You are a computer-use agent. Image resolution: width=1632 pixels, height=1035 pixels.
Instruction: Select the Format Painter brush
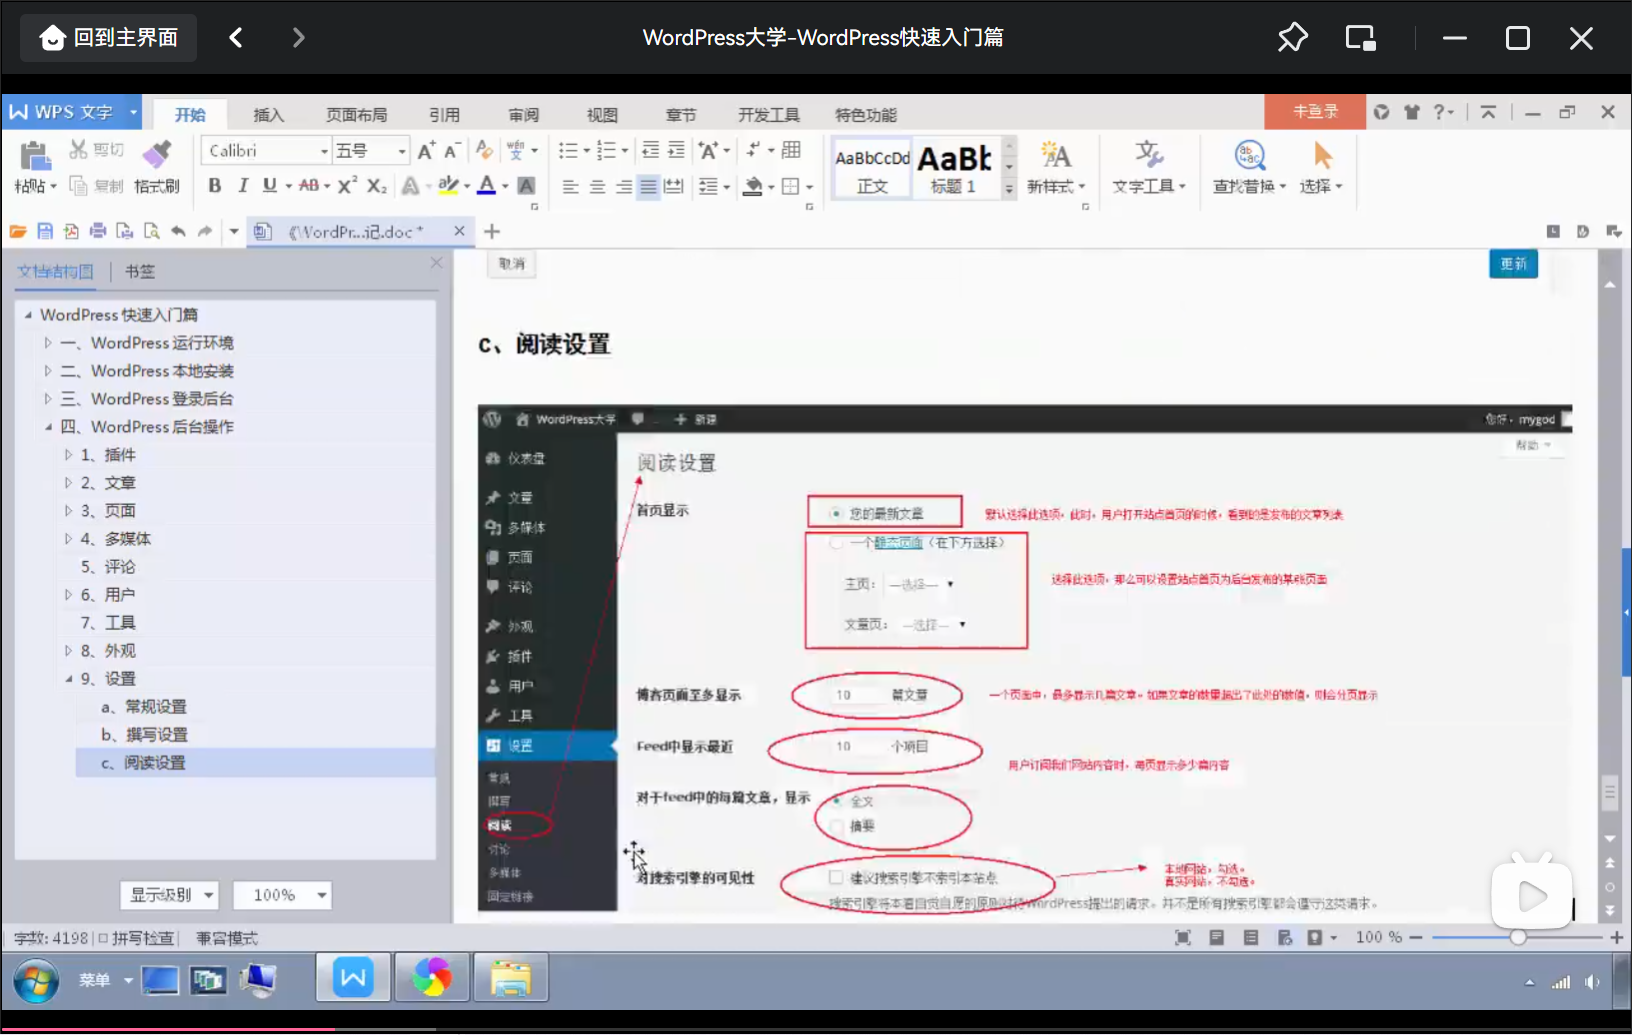tap(156, 154)
